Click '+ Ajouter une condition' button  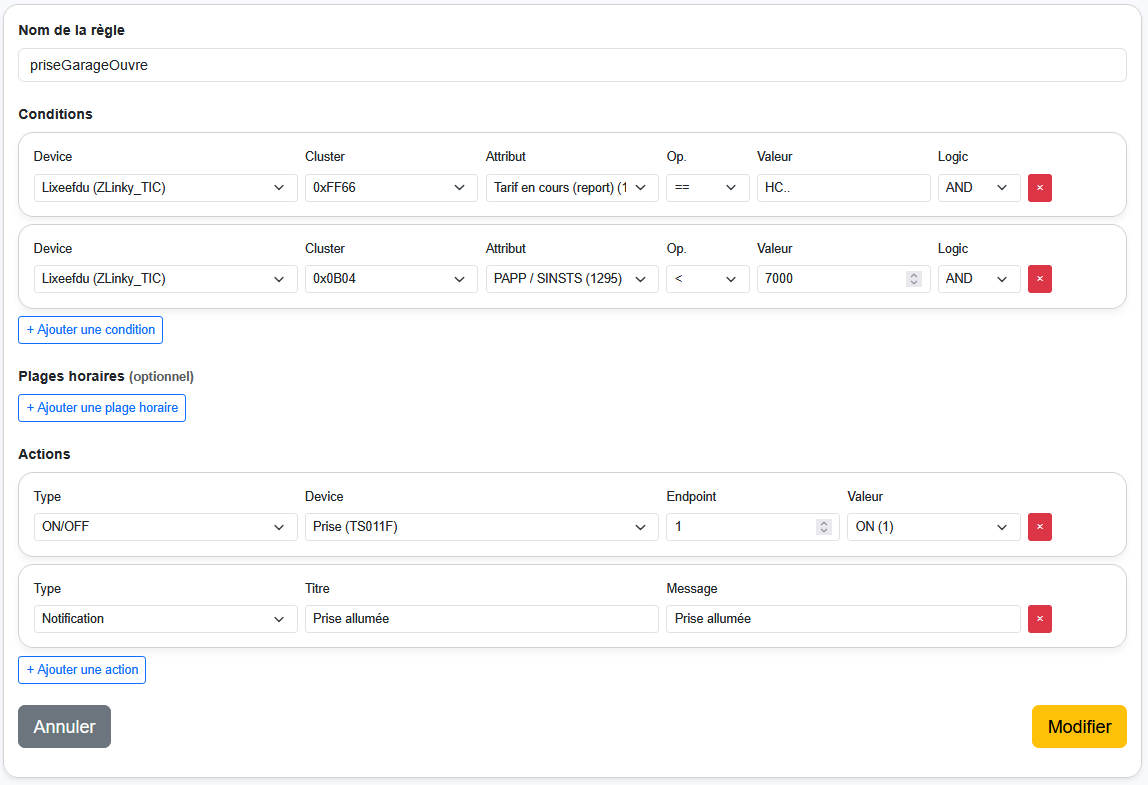pyautogui.click(x=91, y=330)
